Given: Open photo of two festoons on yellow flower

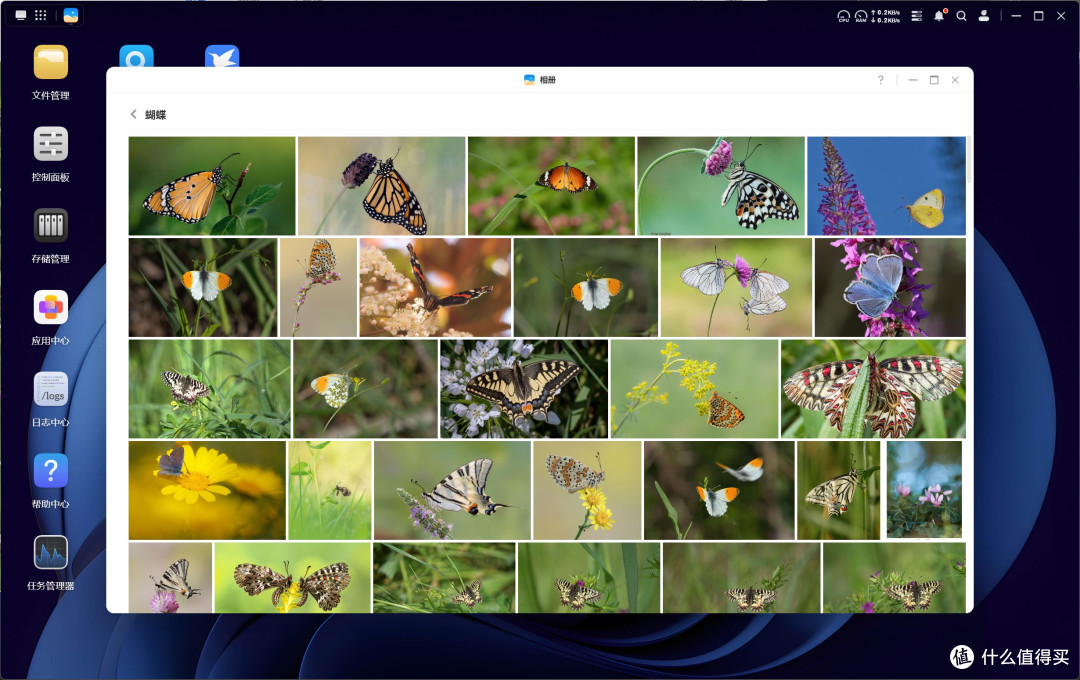Looking at the screenshot, I should tap(293, 577).
